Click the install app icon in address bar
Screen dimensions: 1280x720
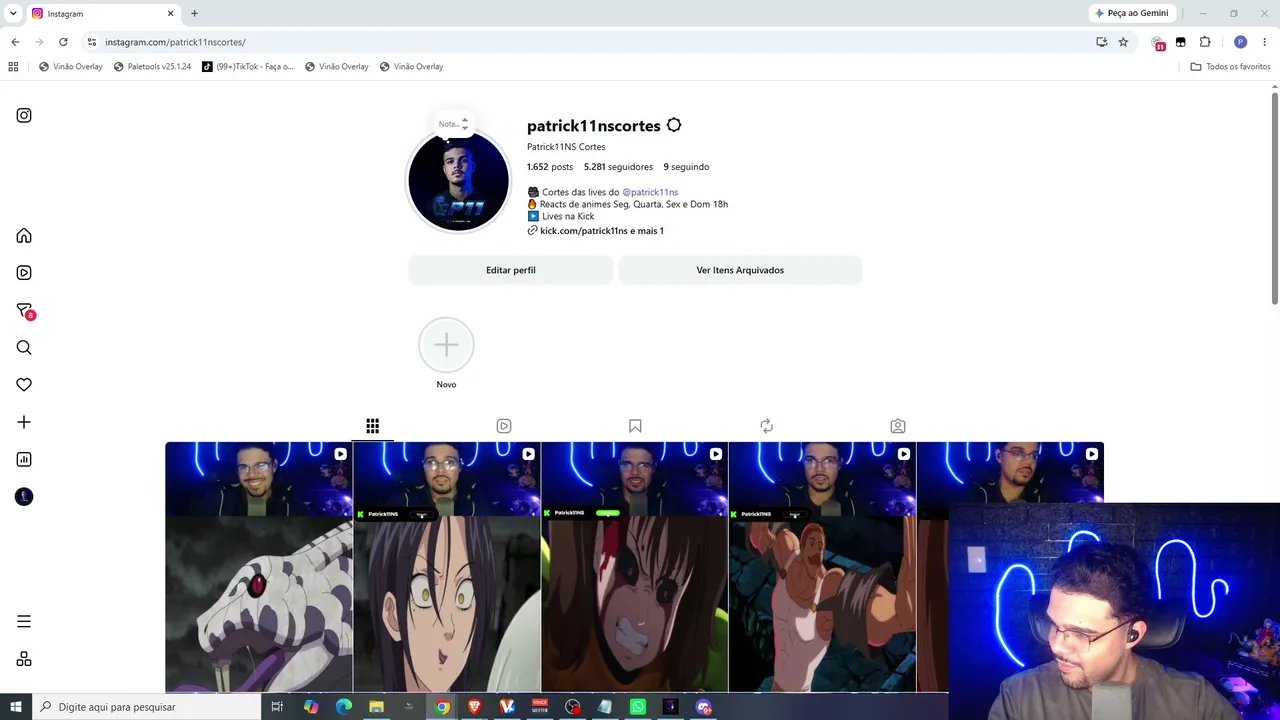[x=1101, y=42]
